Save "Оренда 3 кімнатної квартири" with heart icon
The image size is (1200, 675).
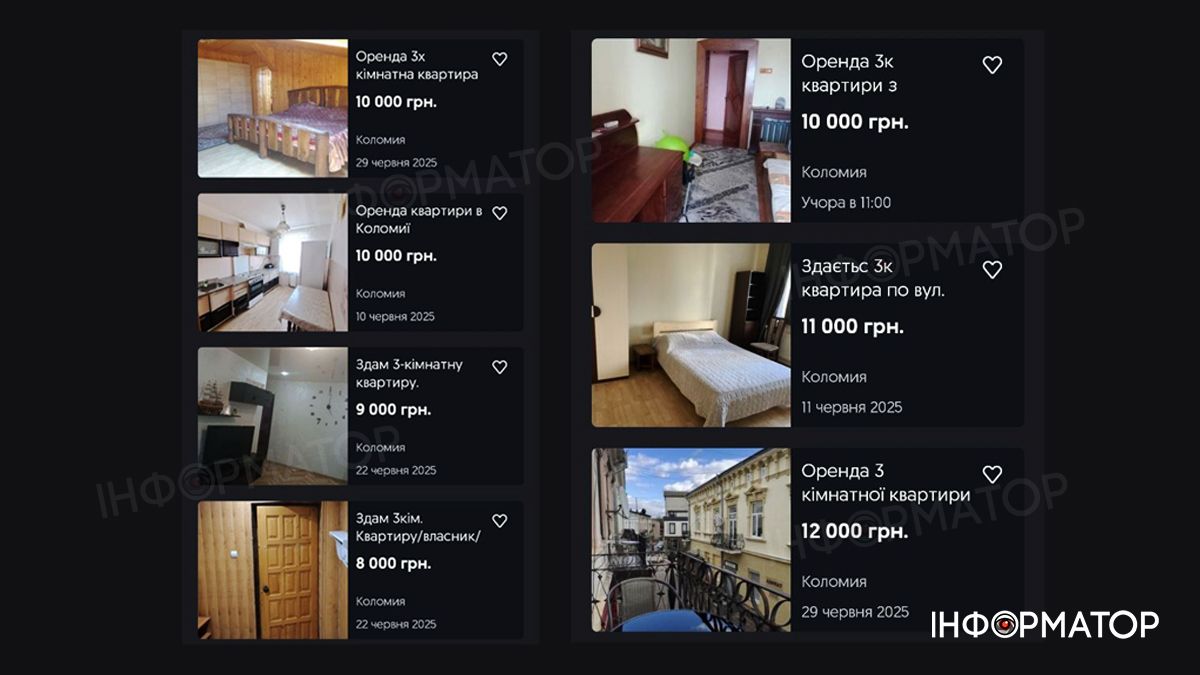992,475
